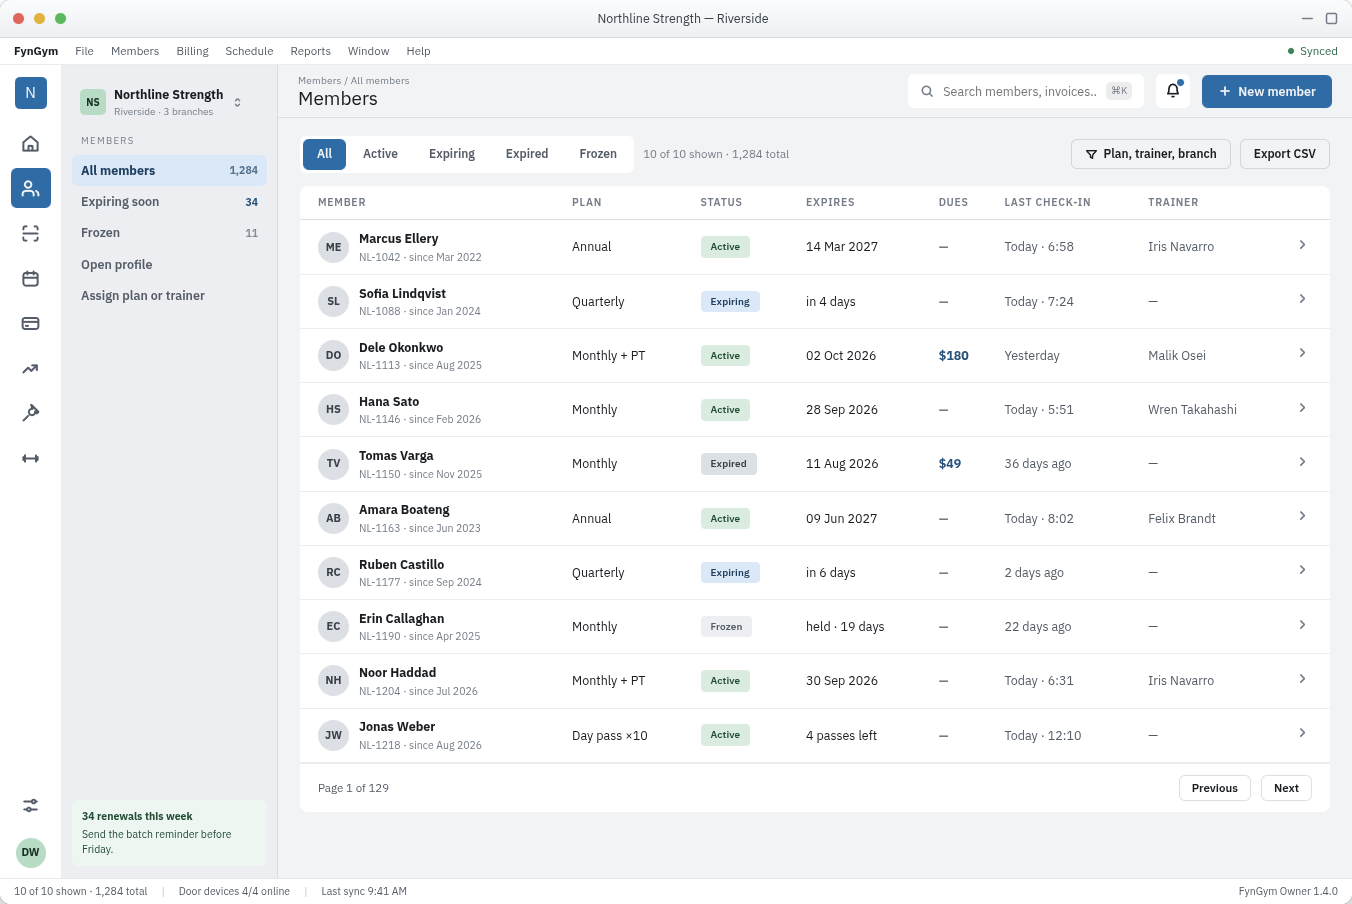Click Tomas Varga's TV avatar

333,464
